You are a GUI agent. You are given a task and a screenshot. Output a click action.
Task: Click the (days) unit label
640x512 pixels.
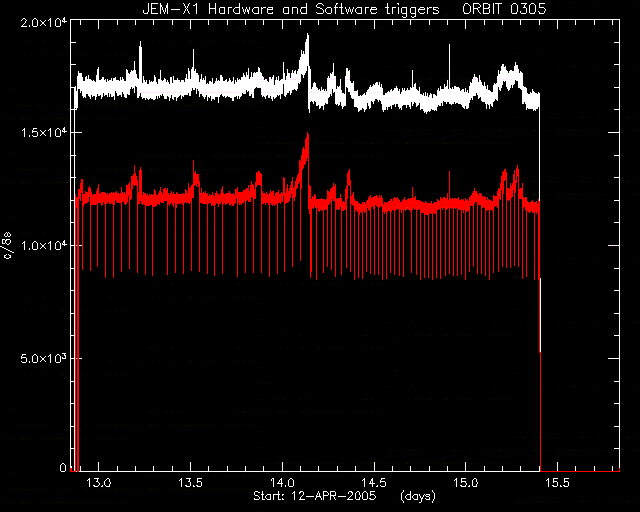click(418, 496)
